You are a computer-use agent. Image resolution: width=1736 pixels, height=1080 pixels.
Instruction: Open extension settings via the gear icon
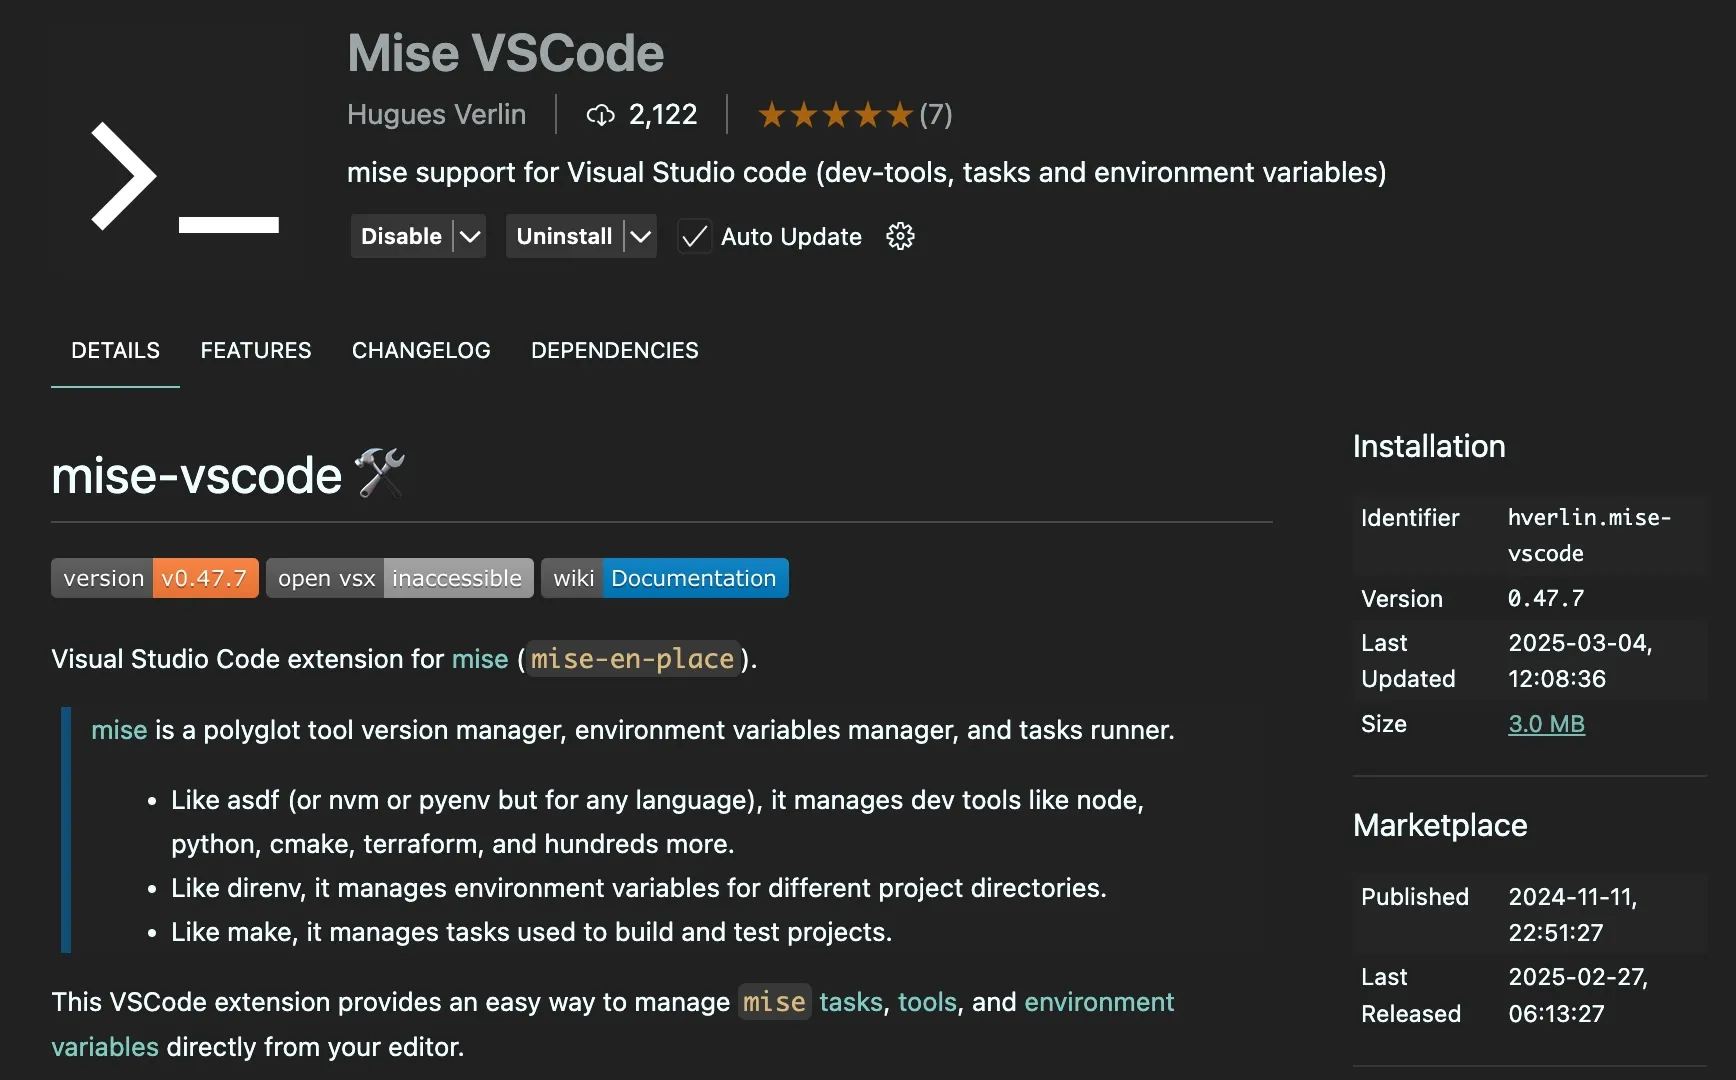(x=900, y=236)
